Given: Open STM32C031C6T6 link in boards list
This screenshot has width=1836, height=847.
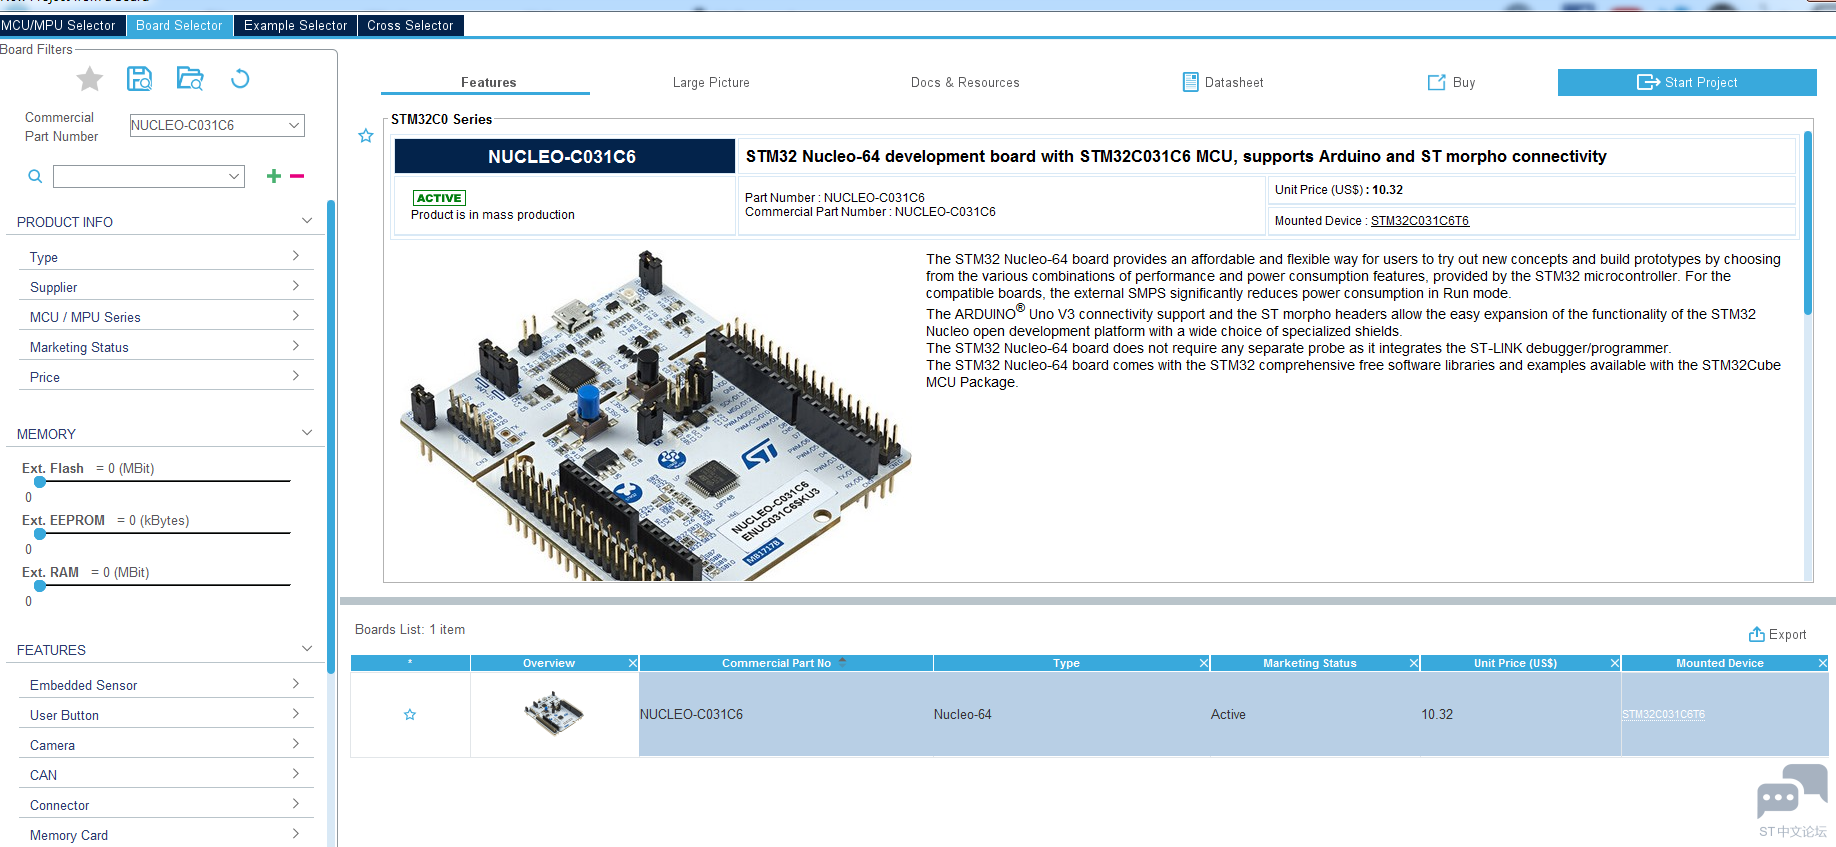Looking at the screenshot, I should click(1664, 714).
